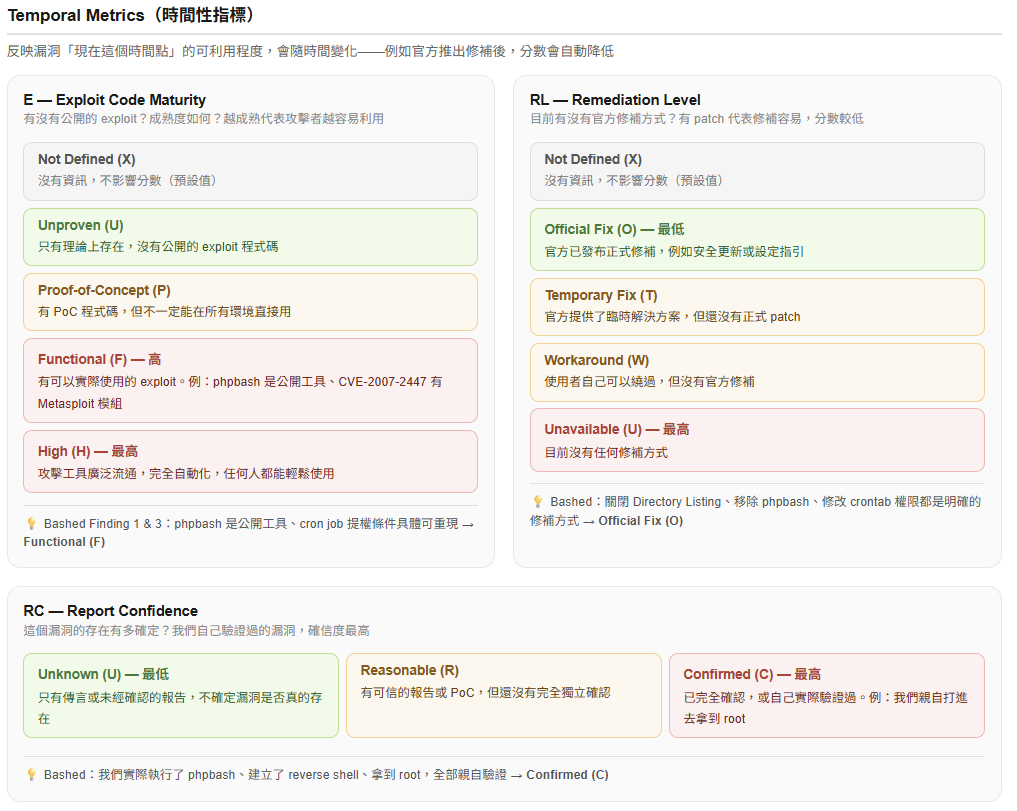The image size is (1017, 811).
Task: Click the Temporal Metrics（時間性指標）page heading
Action: coord(132,15)
